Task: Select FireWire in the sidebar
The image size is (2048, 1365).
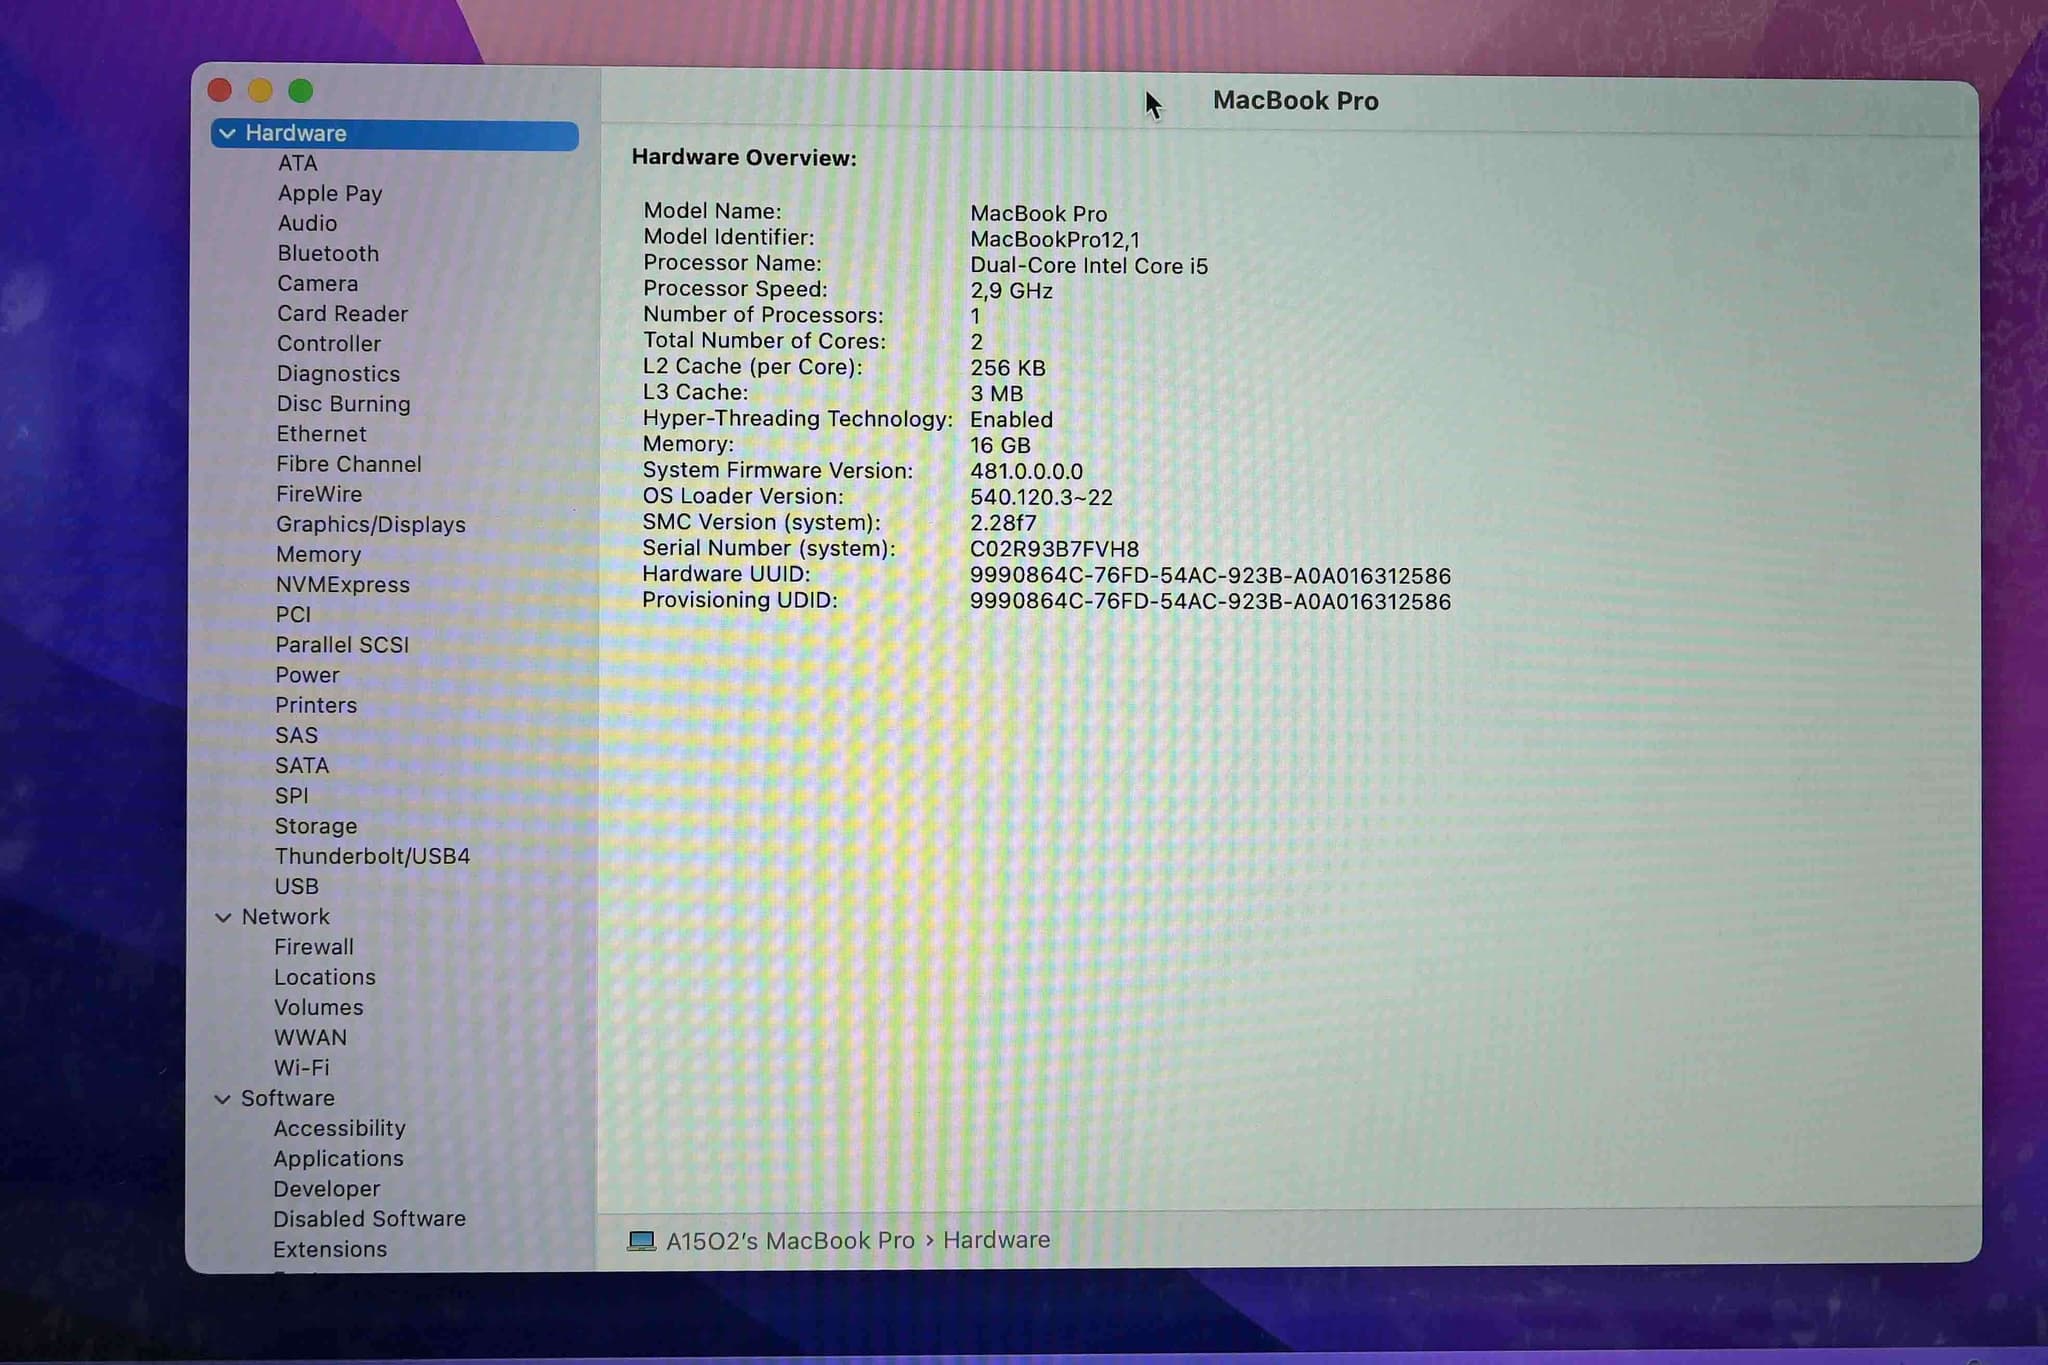Action: 319,494
